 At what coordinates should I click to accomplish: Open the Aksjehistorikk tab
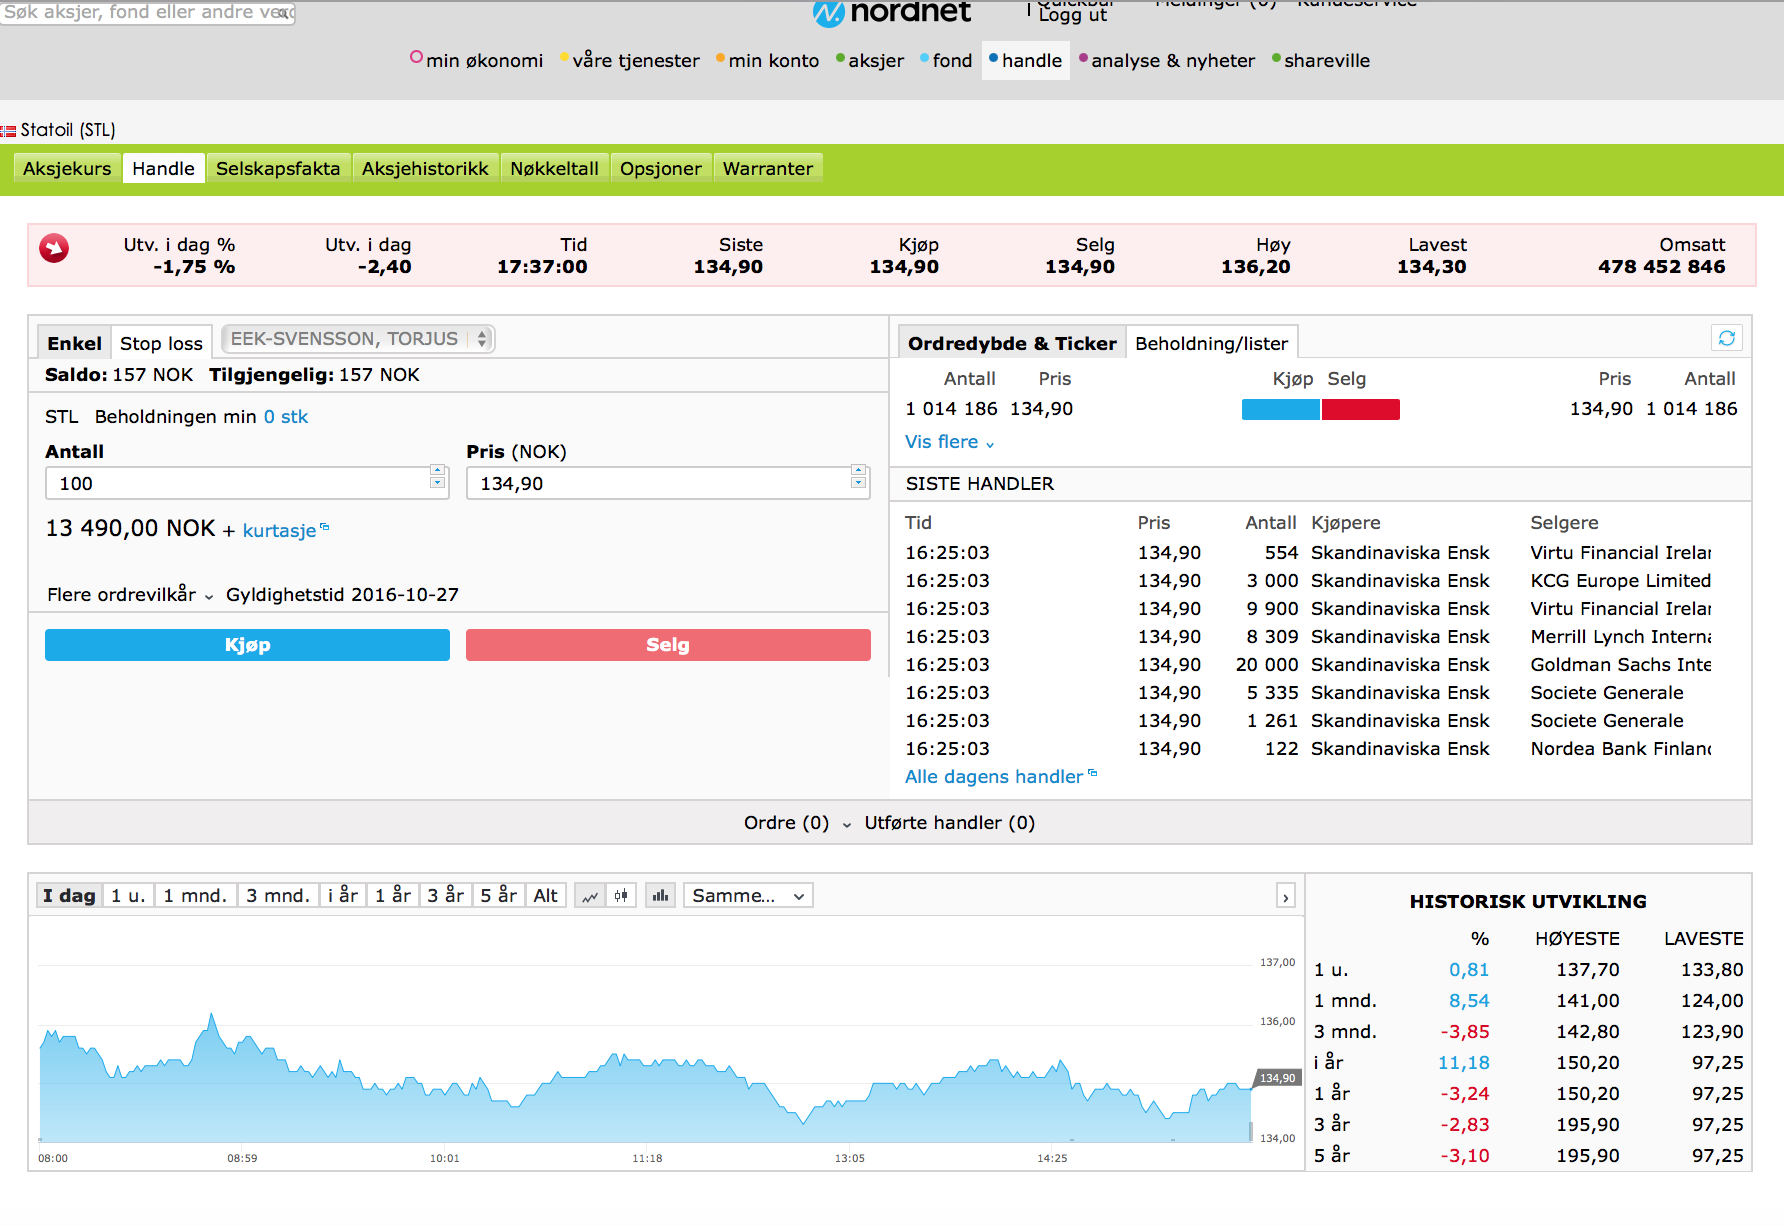tap(425, 168)
